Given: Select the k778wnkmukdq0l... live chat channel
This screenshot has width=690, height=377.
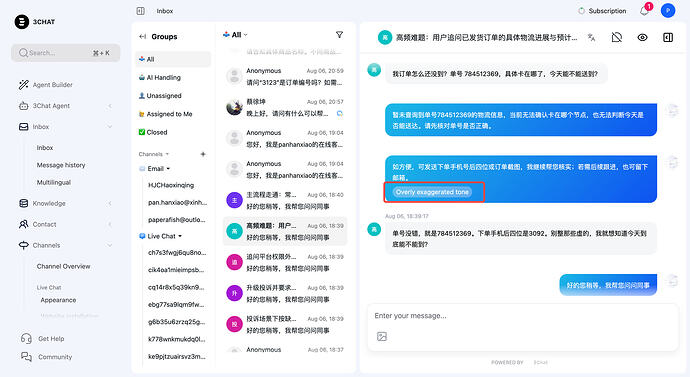Looking at the screenshot, I should click(x=176, y=339).
